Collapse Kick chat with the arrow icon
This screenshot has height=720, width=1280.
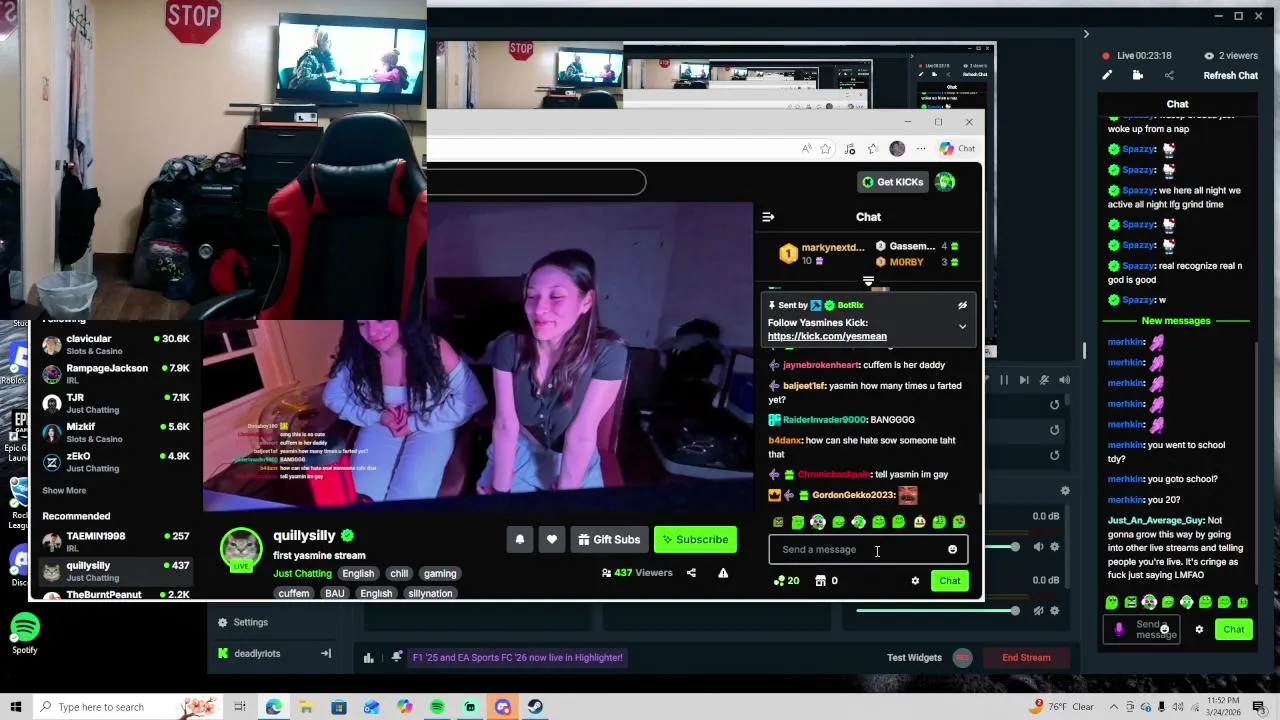click(768, 217)
